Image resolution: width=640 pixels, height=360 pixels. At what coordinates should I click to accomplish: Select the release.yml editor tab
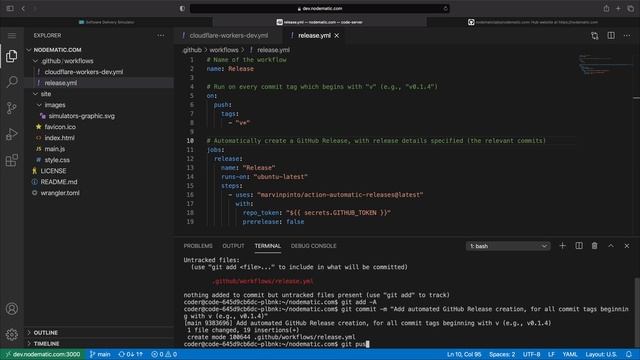(314, 36)
